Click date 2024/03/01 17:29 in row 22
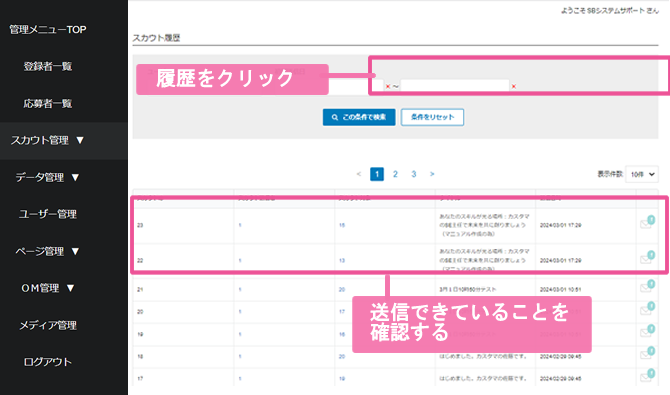 (560, 260)
